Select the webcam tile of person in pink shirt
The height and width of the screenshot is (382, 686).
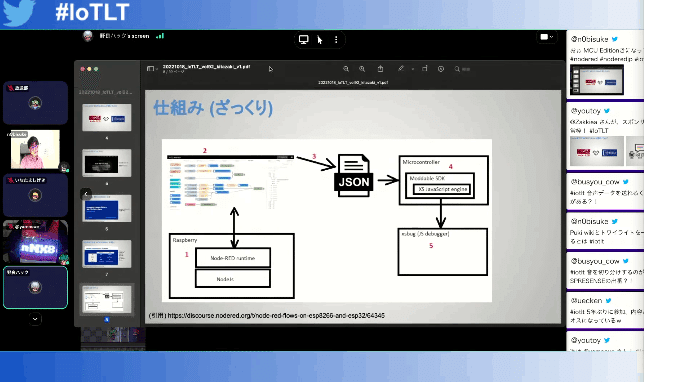(35, 149)
